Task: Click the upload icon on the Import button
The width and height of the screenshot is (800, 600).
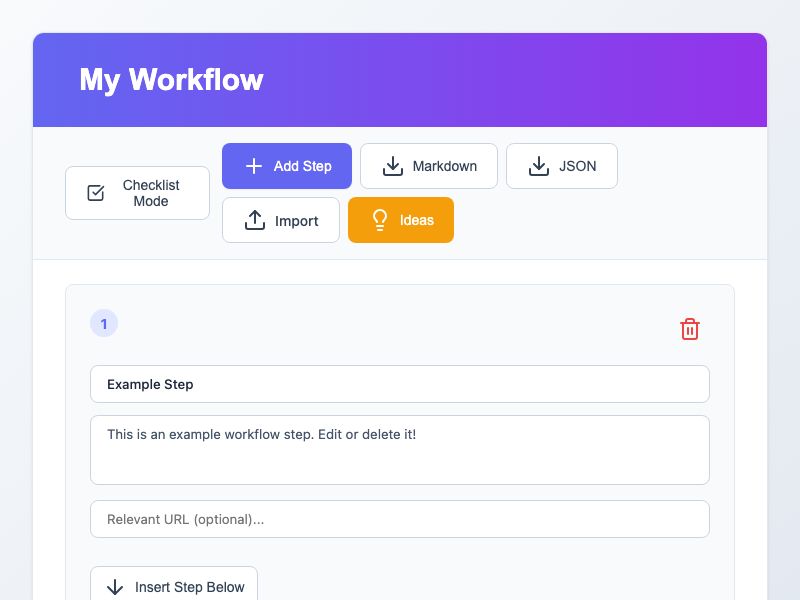Action: 256,220
